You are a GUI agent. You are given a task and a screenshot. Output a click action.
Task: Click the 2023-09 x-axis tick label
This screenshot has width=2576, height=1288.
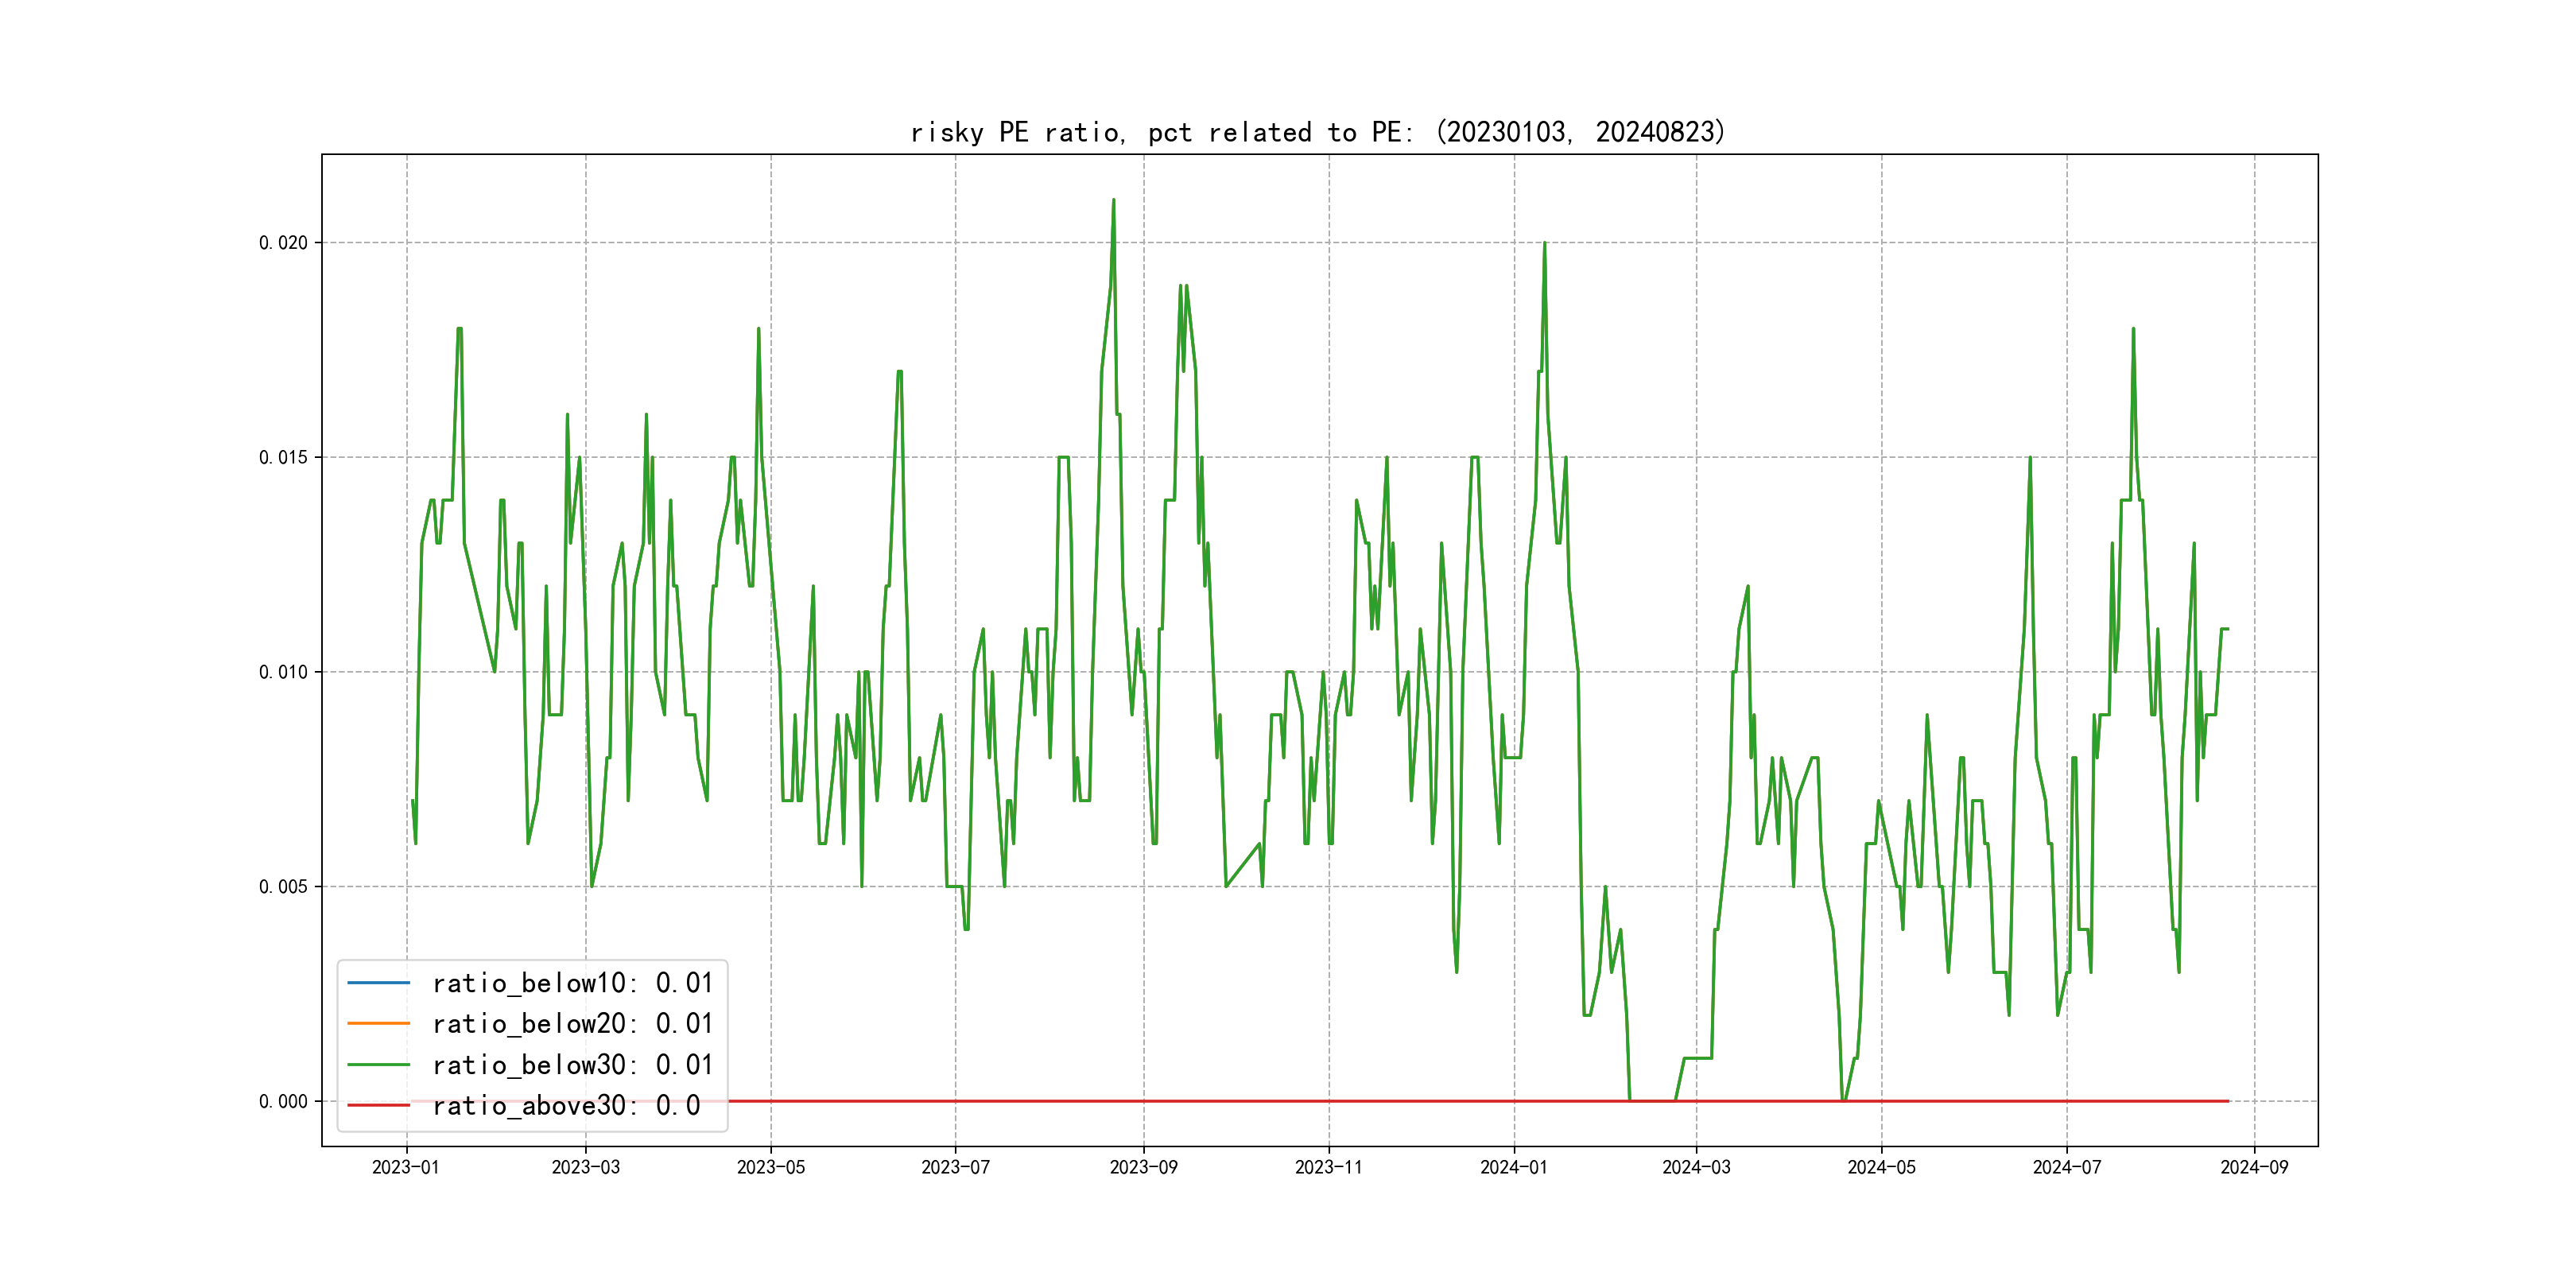[x=1143, y=1167]
